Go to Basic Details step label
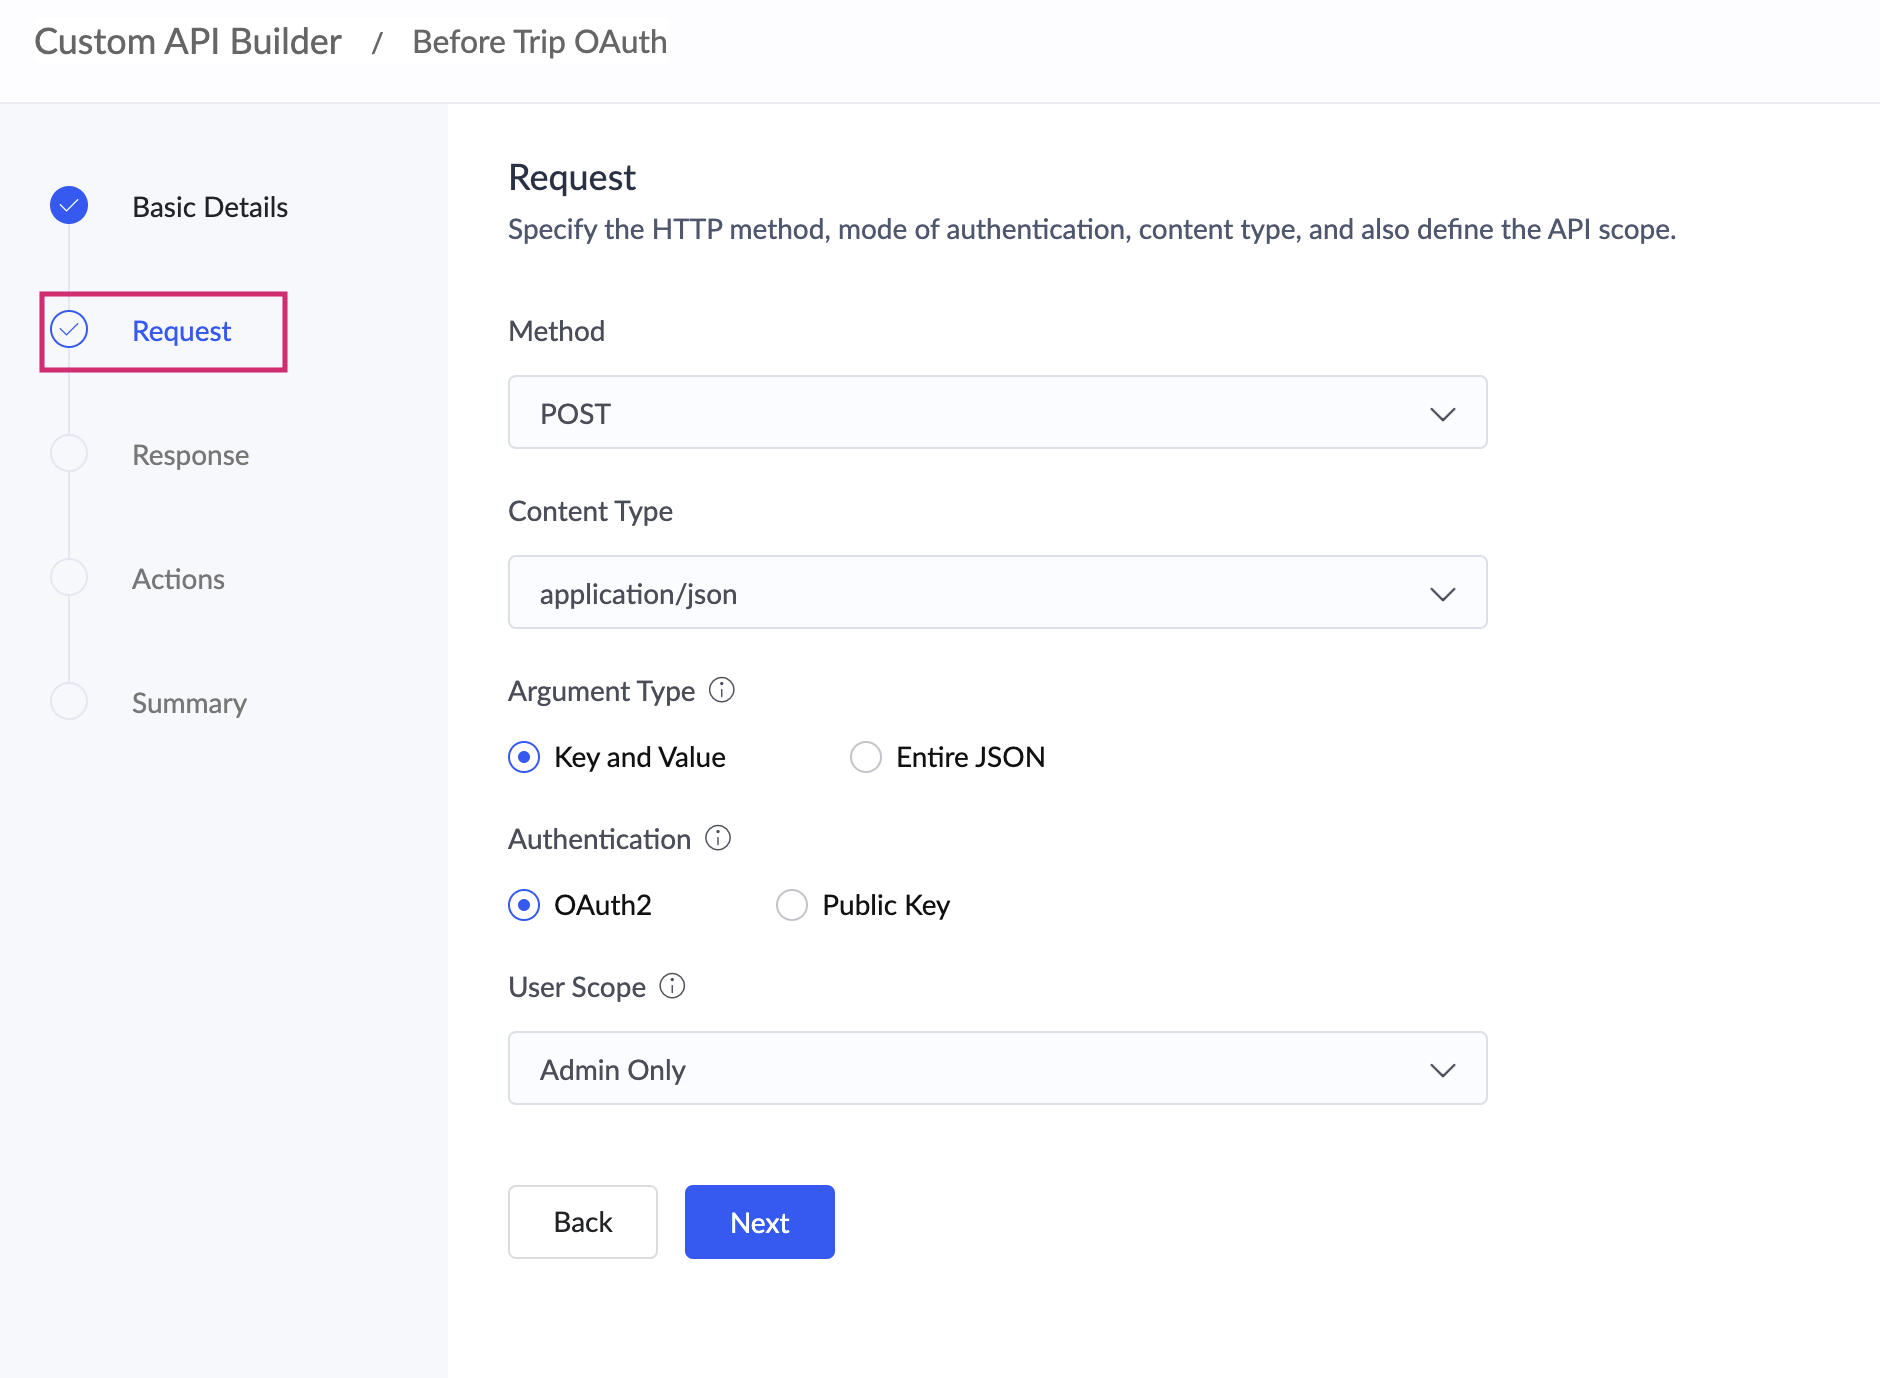This screenshot has width=1880, height=1378. click(x=210, y=207)
